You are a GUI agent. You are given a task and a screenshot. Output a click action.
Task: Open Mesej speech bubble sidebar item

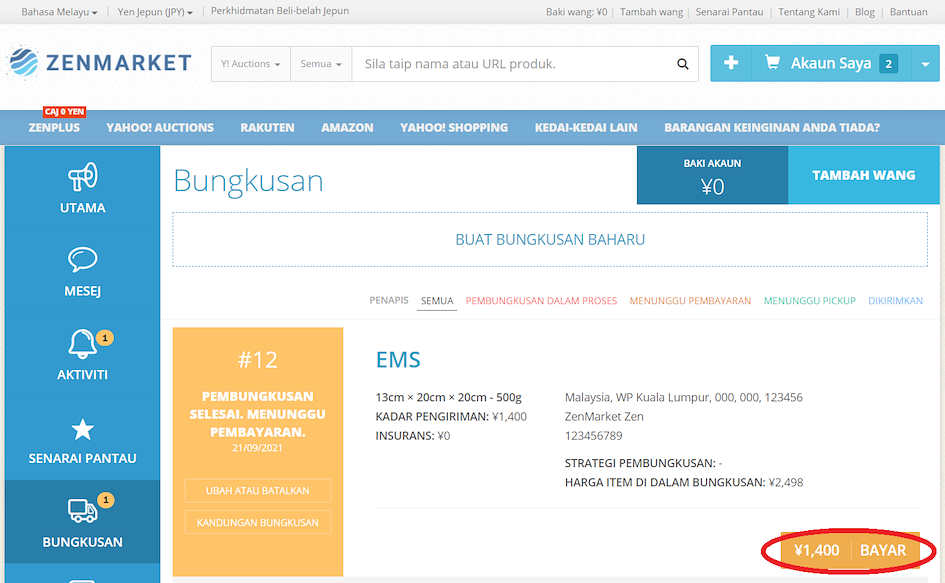[83, 272]
